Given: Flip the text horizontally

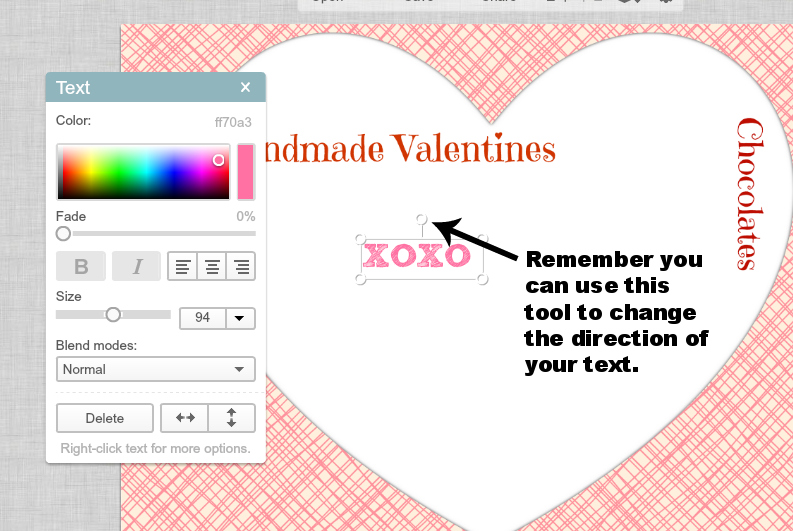Looking at the screenshot, I should pos(185,418).
